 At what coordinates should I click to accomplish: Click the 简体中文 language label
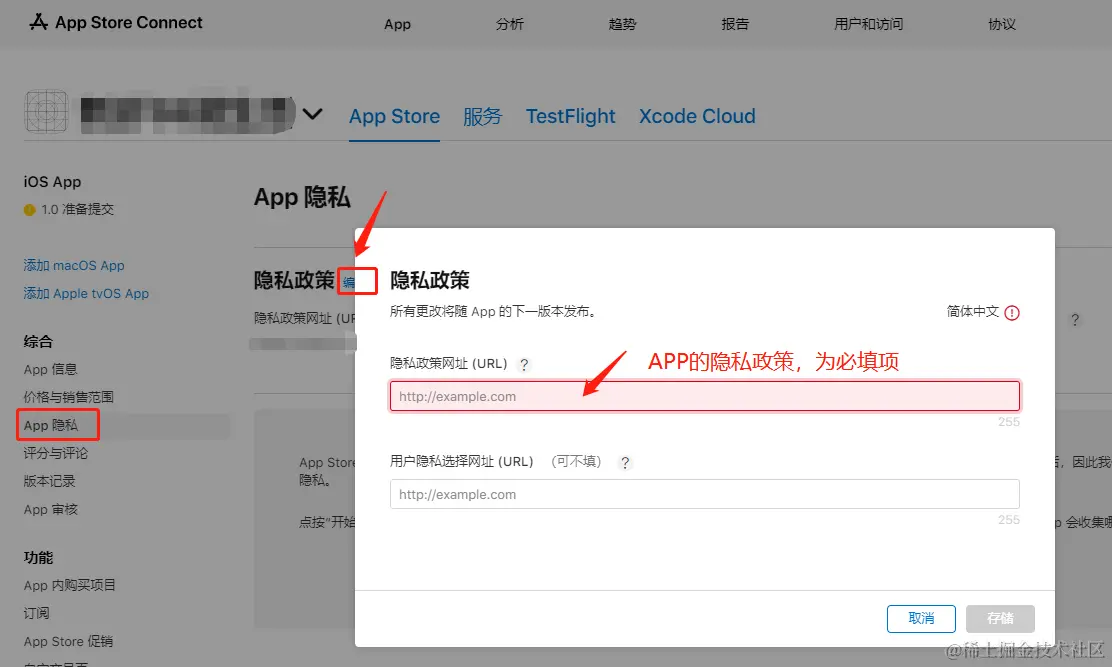[x=972, y=311]
